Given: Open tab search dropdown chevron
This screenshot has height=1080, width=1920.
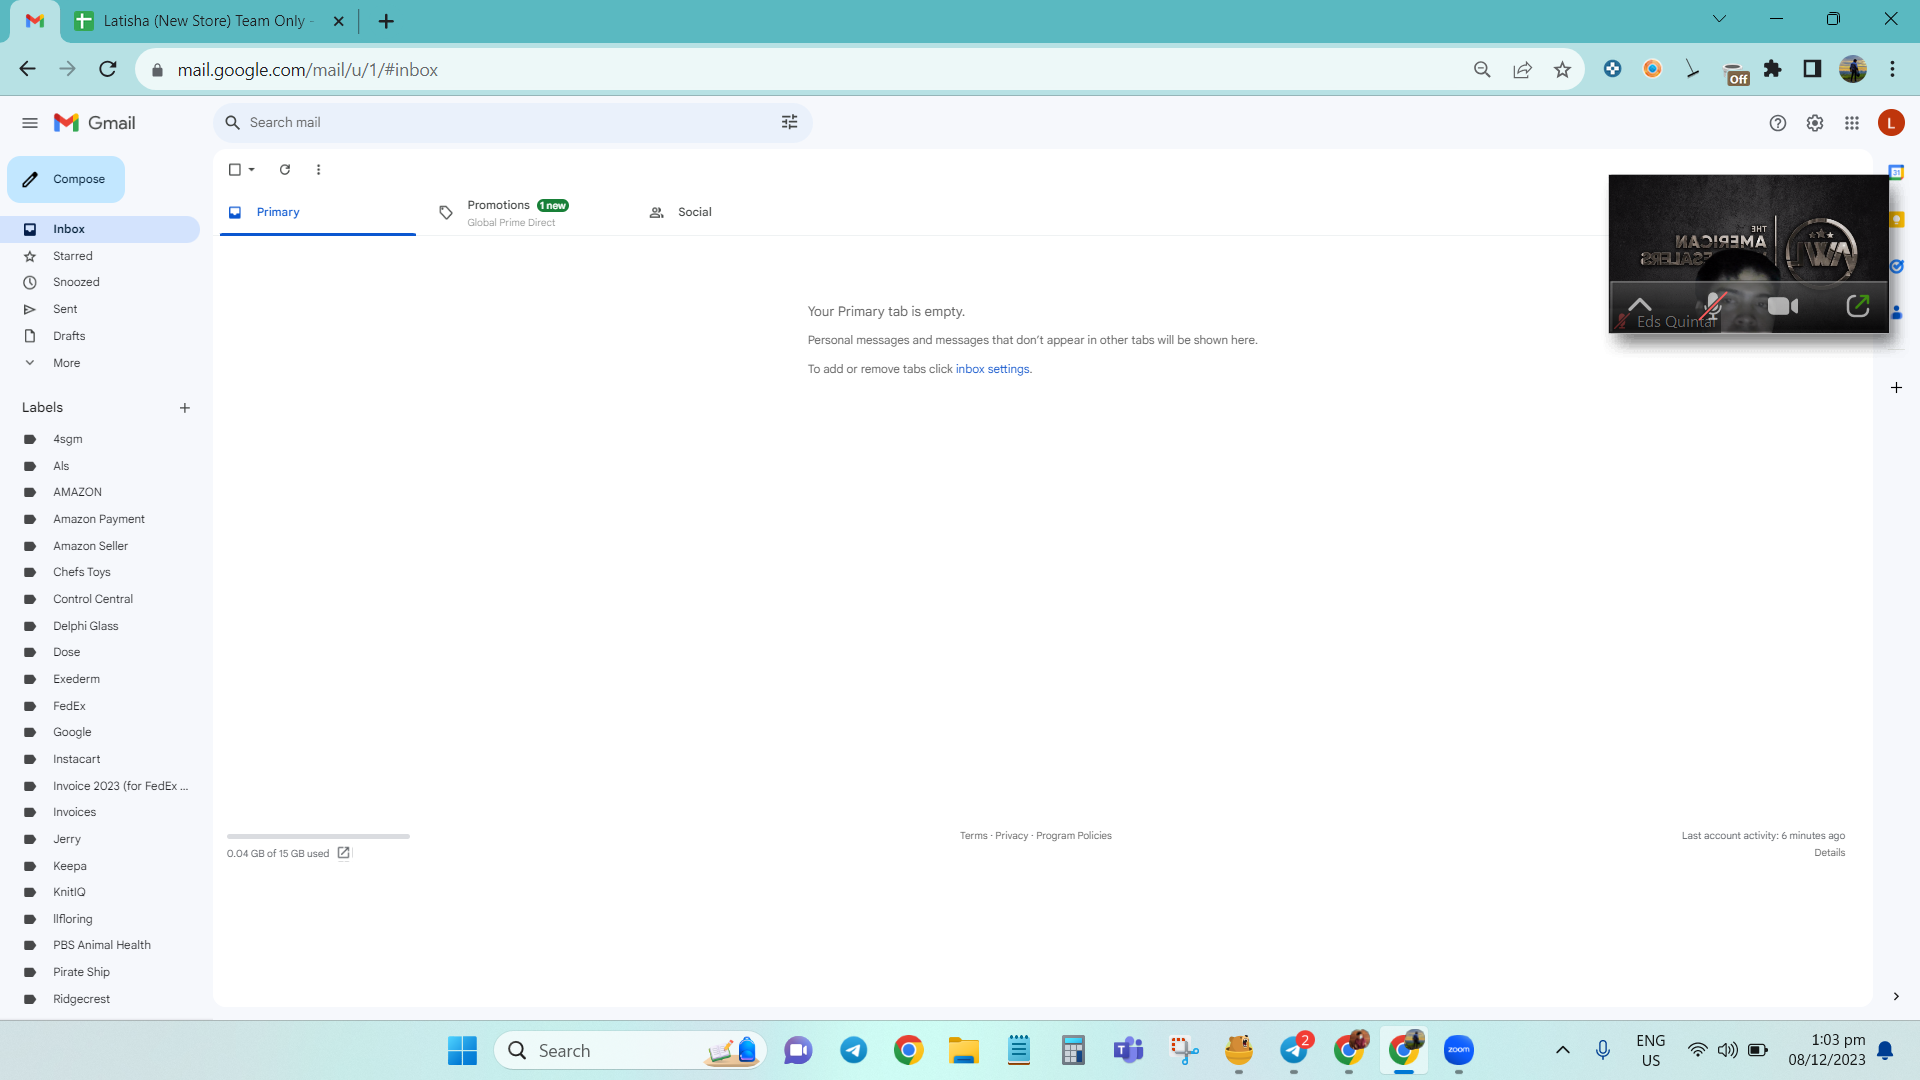Looking at the screenshot, I should pyautogui.click(x=1719, y=19).
